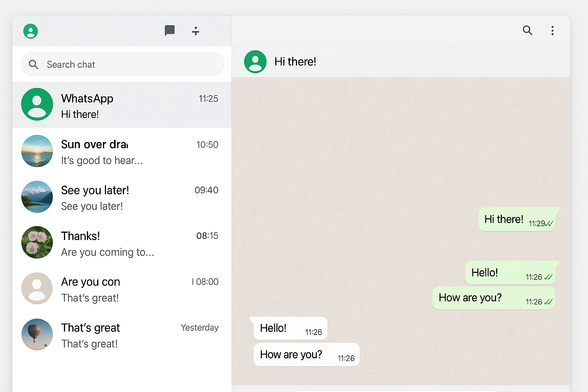
Task: Click the green WhatsApp chat avatar
Action: pyautogui.click(x=37, y=104)
